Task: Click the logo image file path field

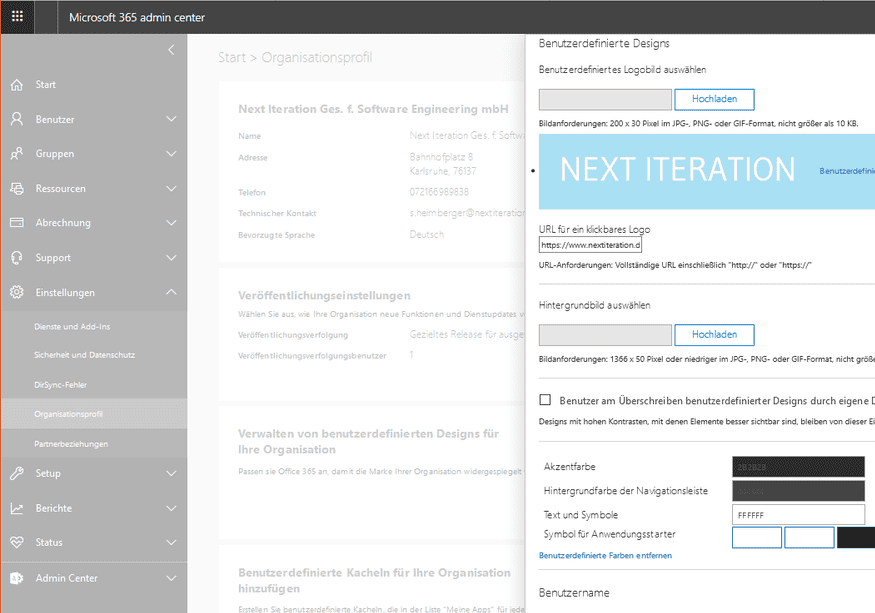Action: coord(605,99)
